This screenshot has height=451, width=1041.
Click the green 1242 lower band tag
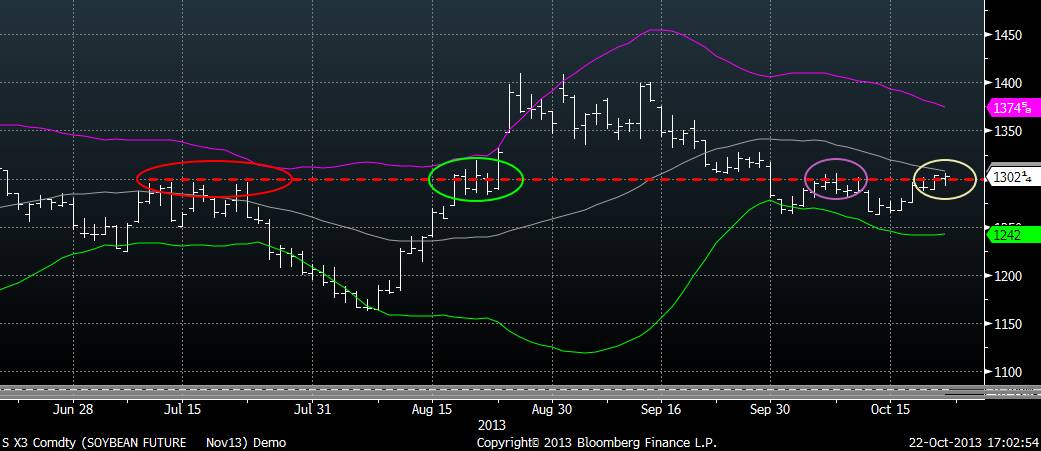point(1006,235)
